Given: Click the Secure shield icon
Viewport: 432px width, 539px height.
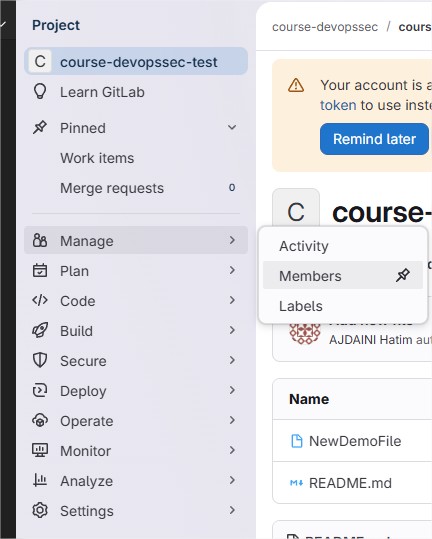Looking at the screenshot, I should [40, 360].
